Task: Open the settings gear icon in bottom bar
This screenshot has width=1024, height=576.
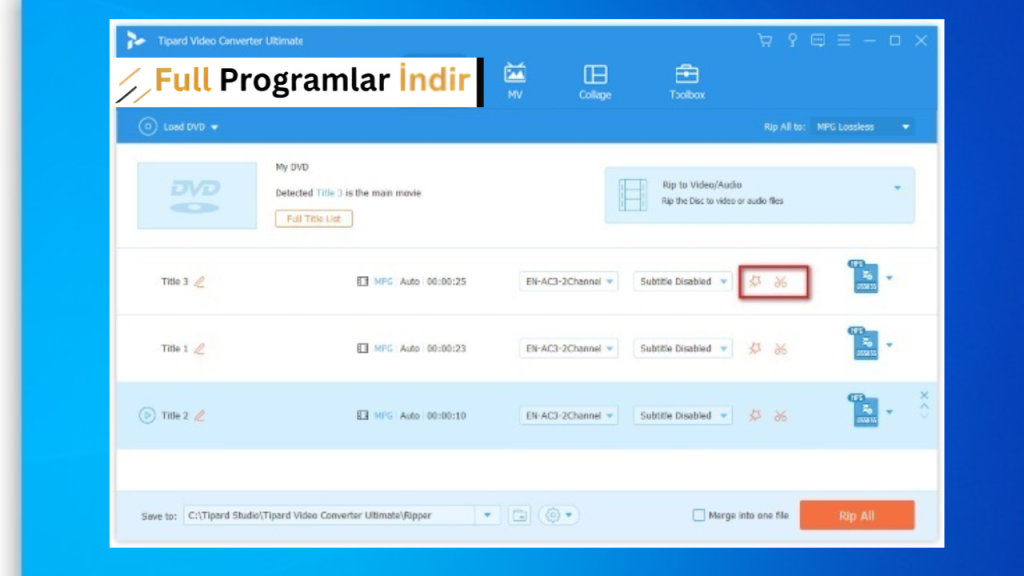Action: (x=552, y=515)
